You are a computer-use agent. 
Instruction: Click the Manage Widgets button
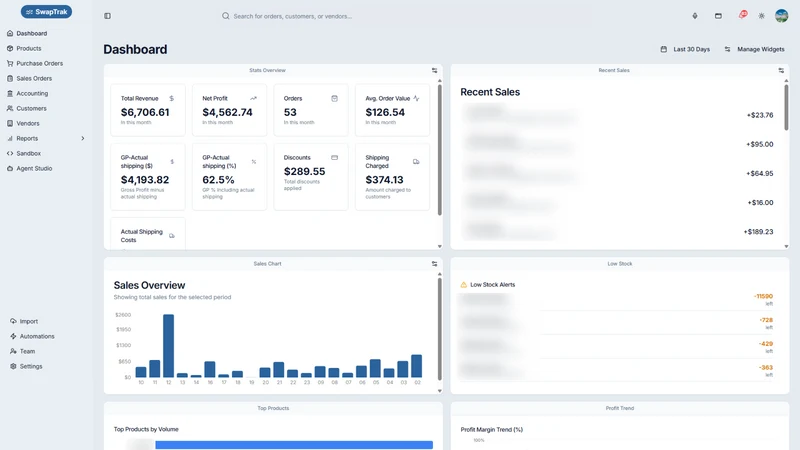[754, 49]
